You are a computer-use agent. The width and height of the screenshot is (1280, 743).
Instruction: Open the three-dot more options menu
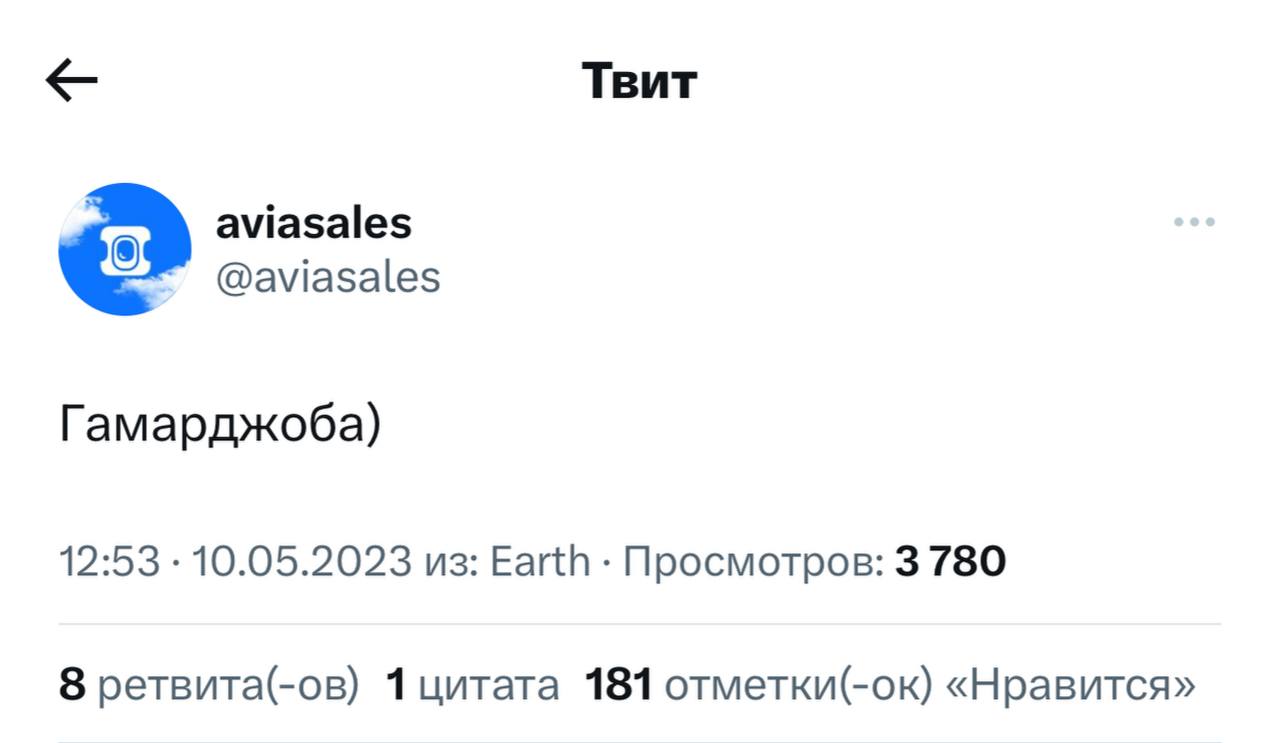[1194, 222]
